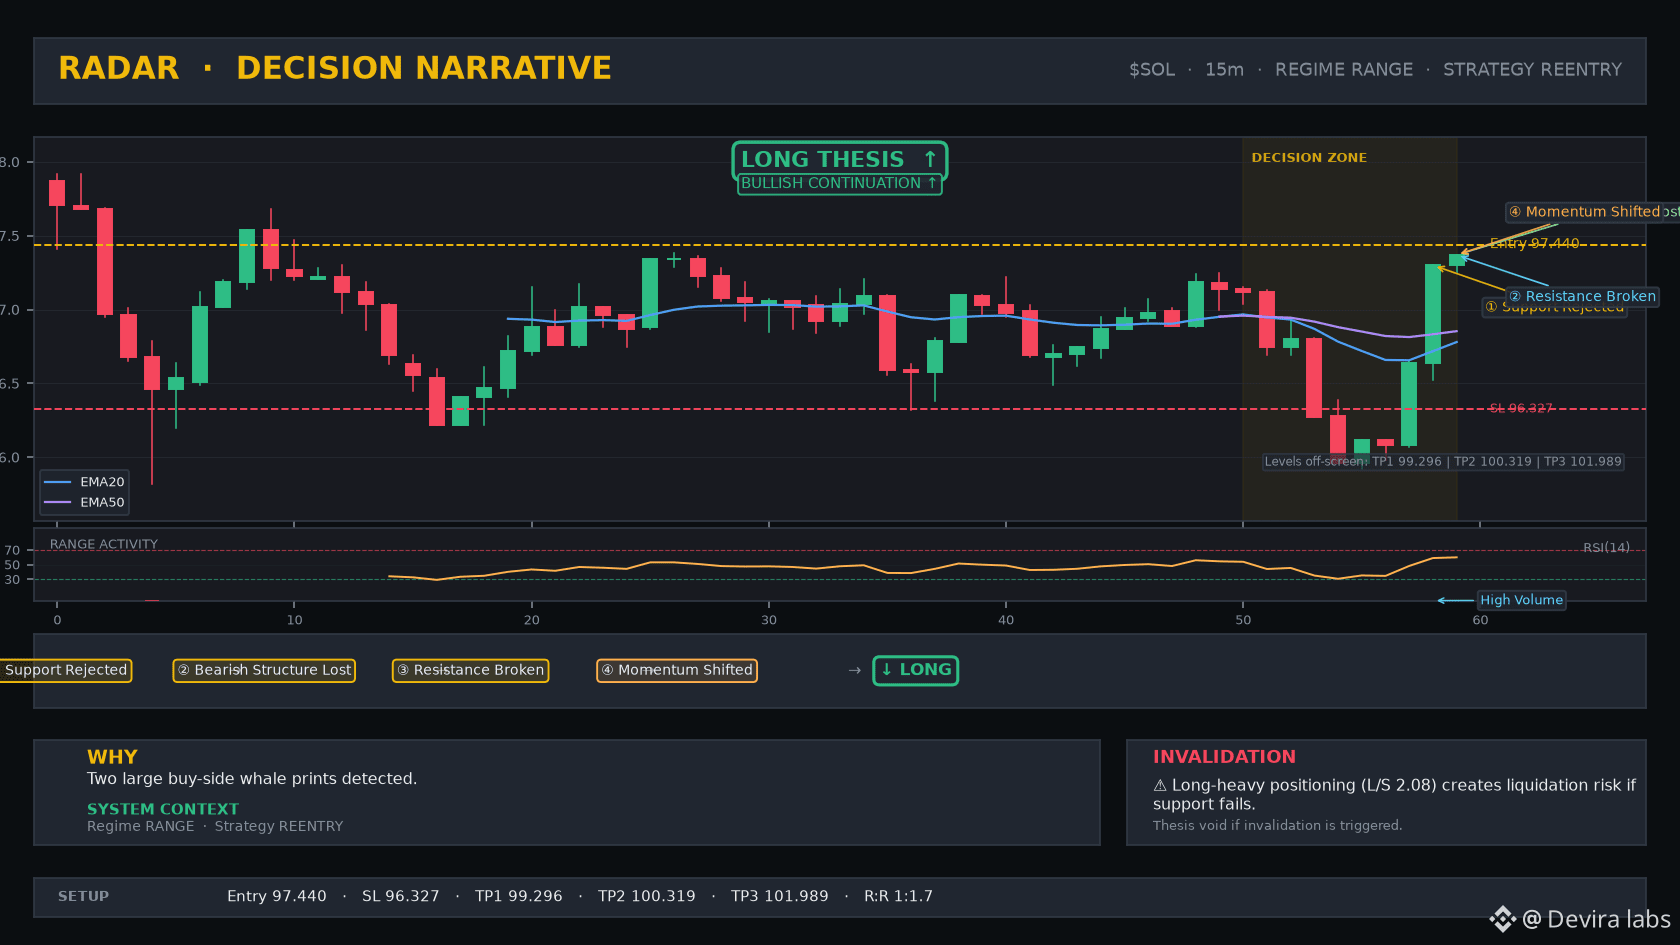Screen dimensions: 1680x945
Task: Click the Resistance Broken chart annotation
Action: [1582, 297]
